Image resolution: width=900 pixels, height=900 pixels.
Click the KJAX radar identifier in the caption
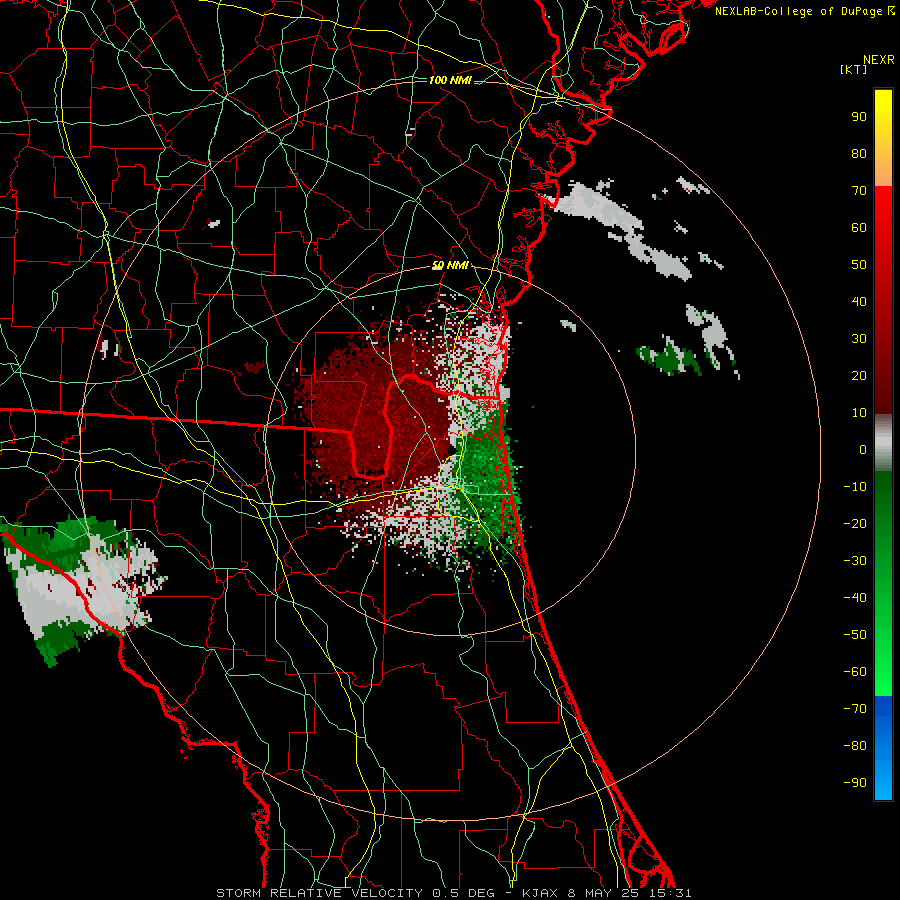pos(542,893)
